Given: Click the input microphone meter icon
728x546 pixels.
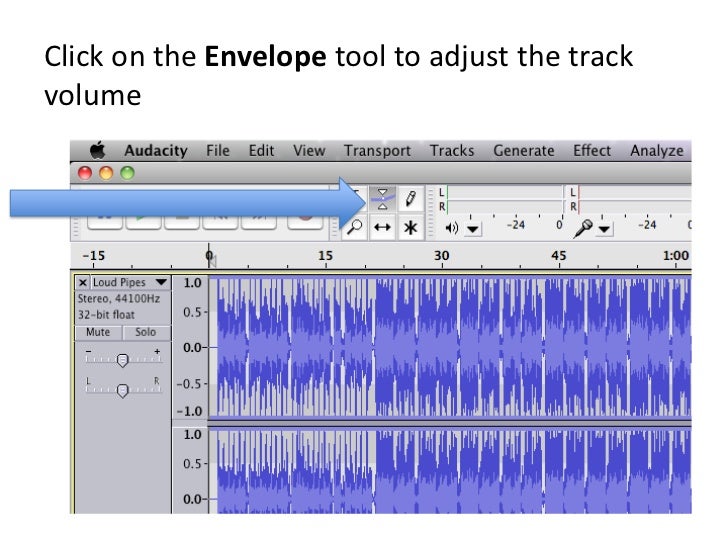Looking at the screenshot, I should pos(583,228).
